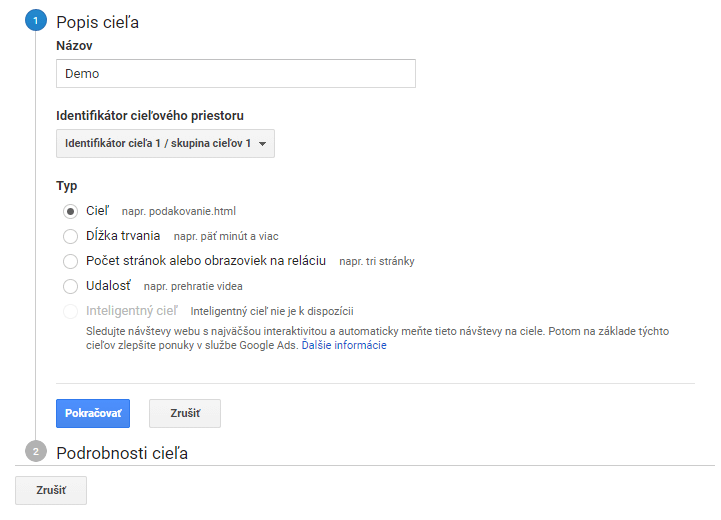Viewport: 721px width, 520px height.
Task: Click the step 1 circle icon
Action: click(x=36, y=21)
